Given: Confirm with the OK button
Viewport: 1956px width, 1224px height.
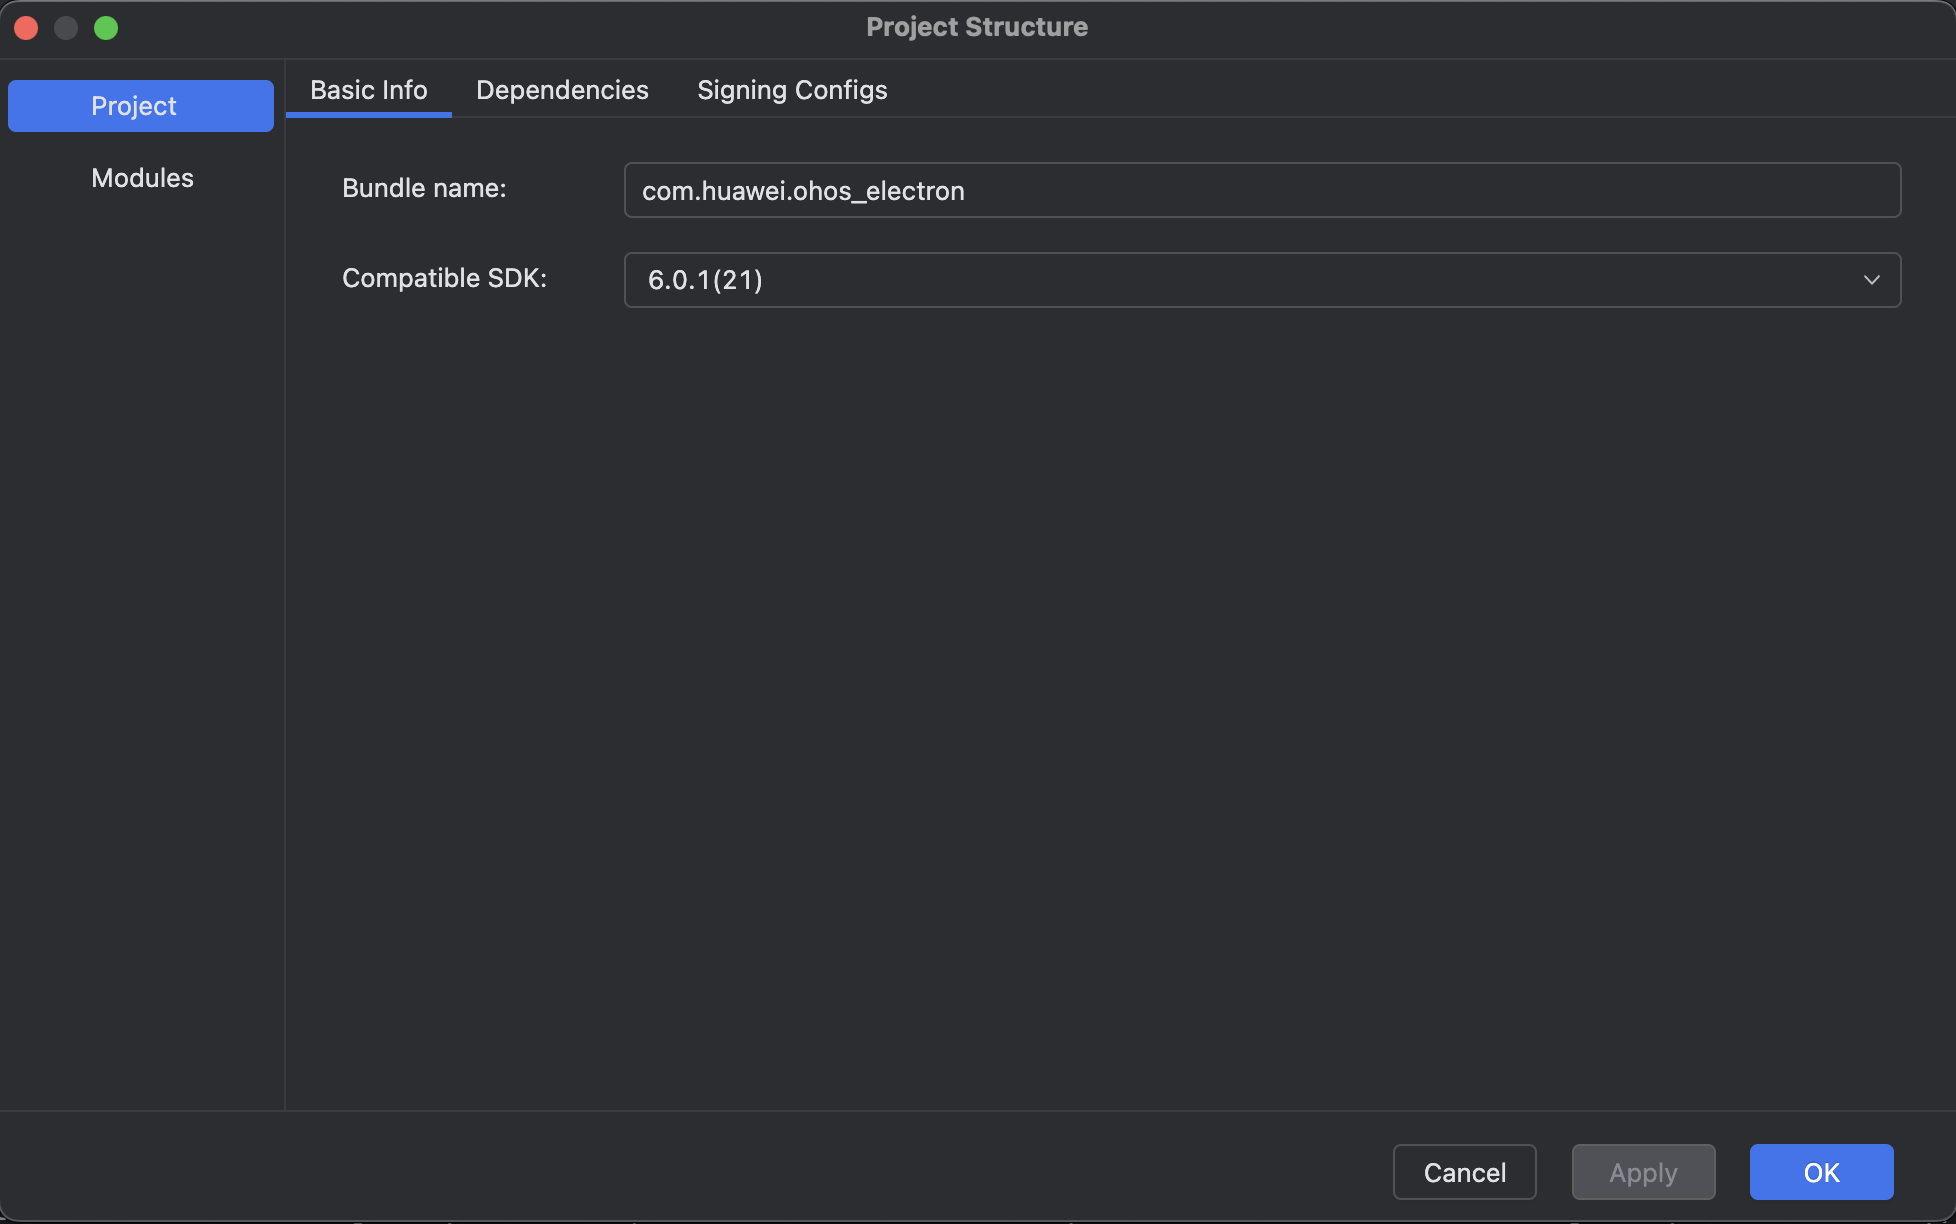Looking at the screenshot, I should pos(1821,1172).
